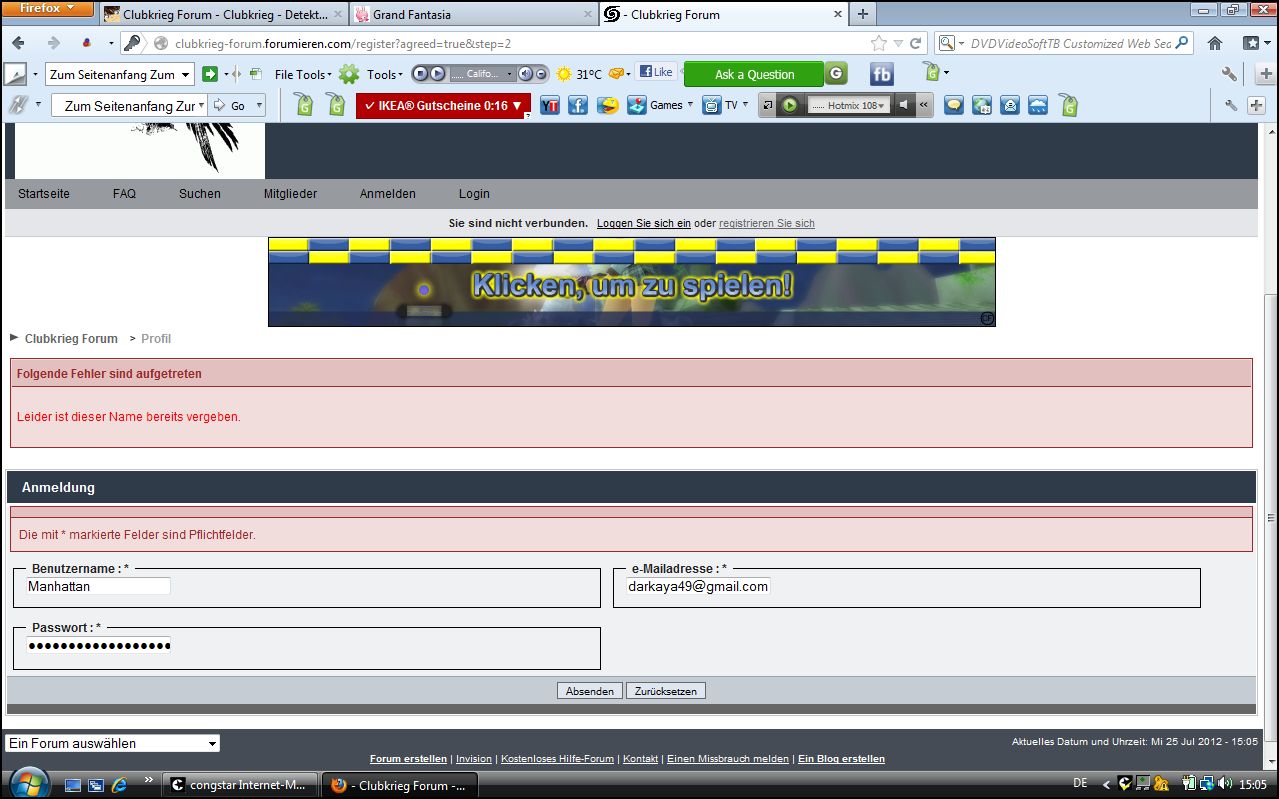This screenshot has height=799, width=1279.
Task: Play the Hotmix 108 radio stream
Action: click(790, 105)
